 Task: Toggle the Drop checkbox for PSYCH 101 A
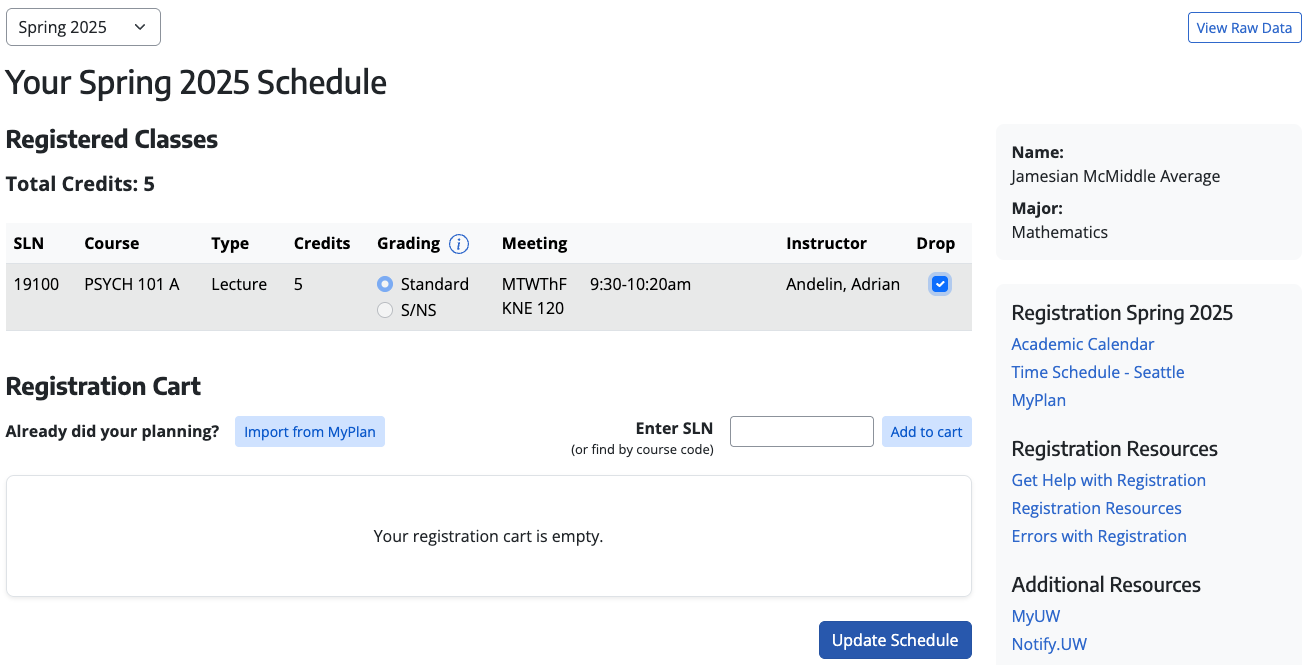point(939,285)
